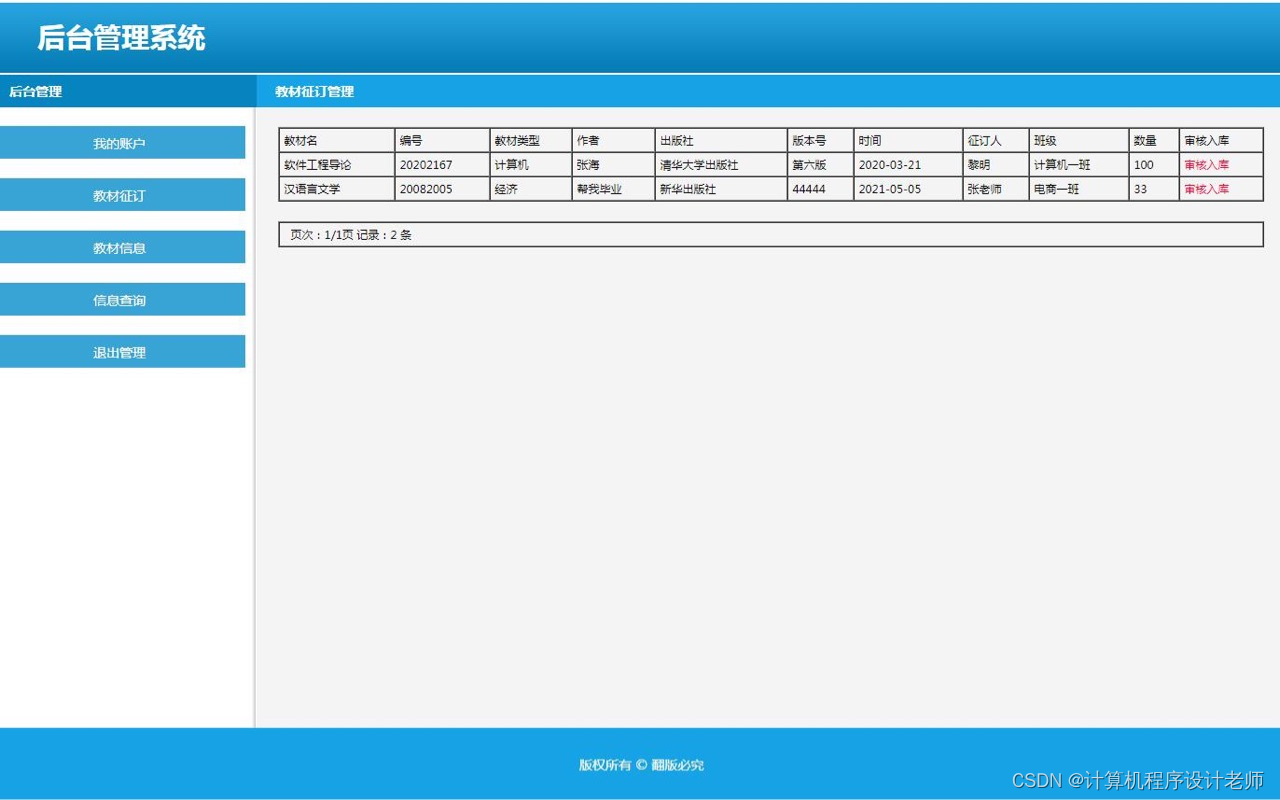Click the subscriber 张老师 cell
1280x800 pixels.
[x=996, y=189]
